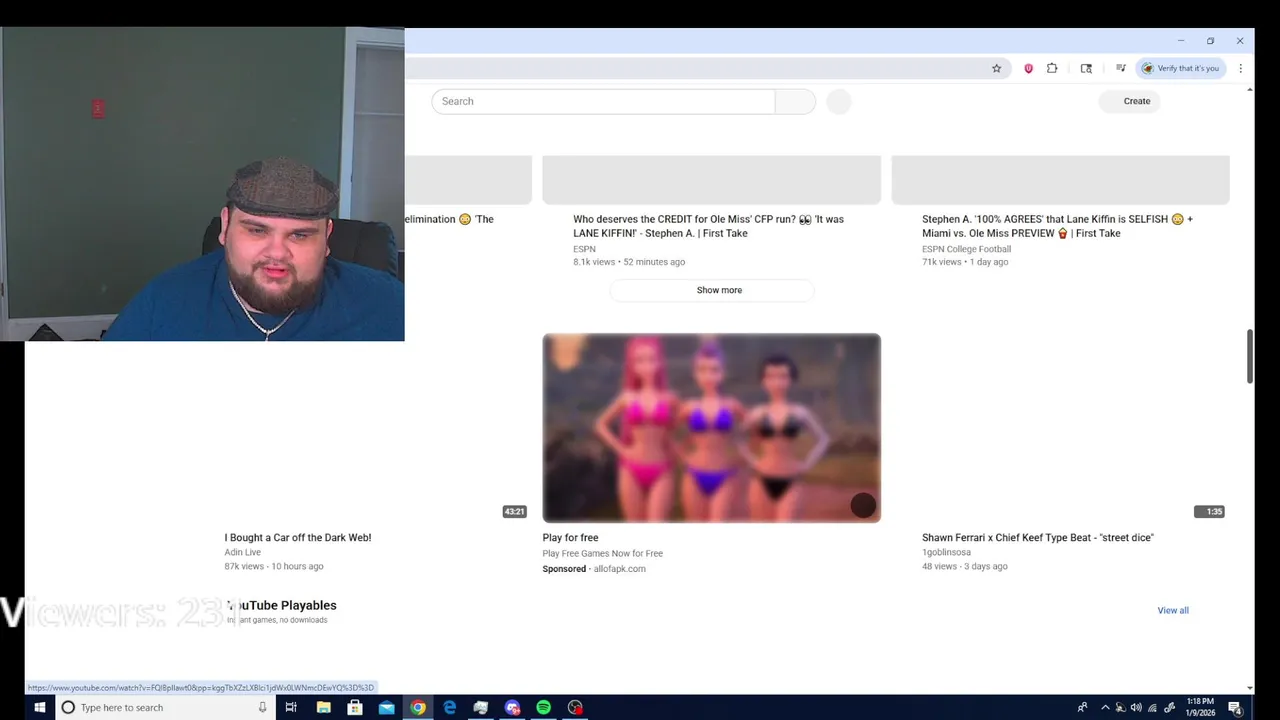1280x720 pixels.
Task: Open Microsoft Store from the taskbar
Action: [355, 707]
